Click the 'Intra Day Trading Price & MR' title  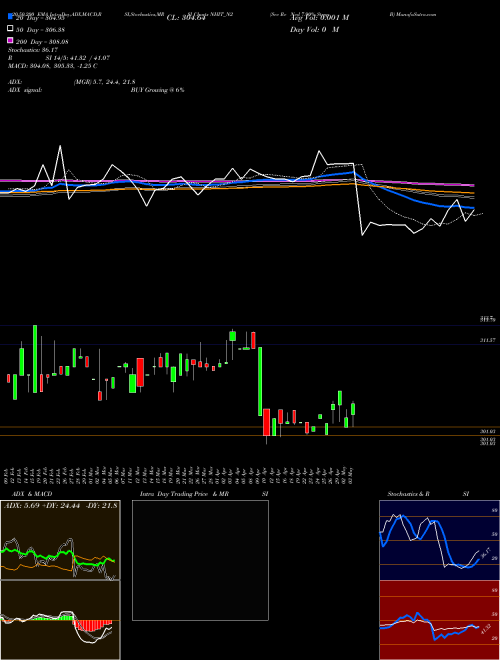184,494
